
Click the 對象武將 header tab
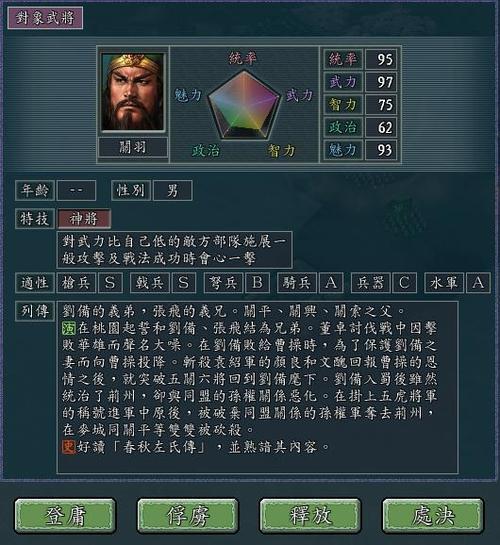(x=45, y=18)
